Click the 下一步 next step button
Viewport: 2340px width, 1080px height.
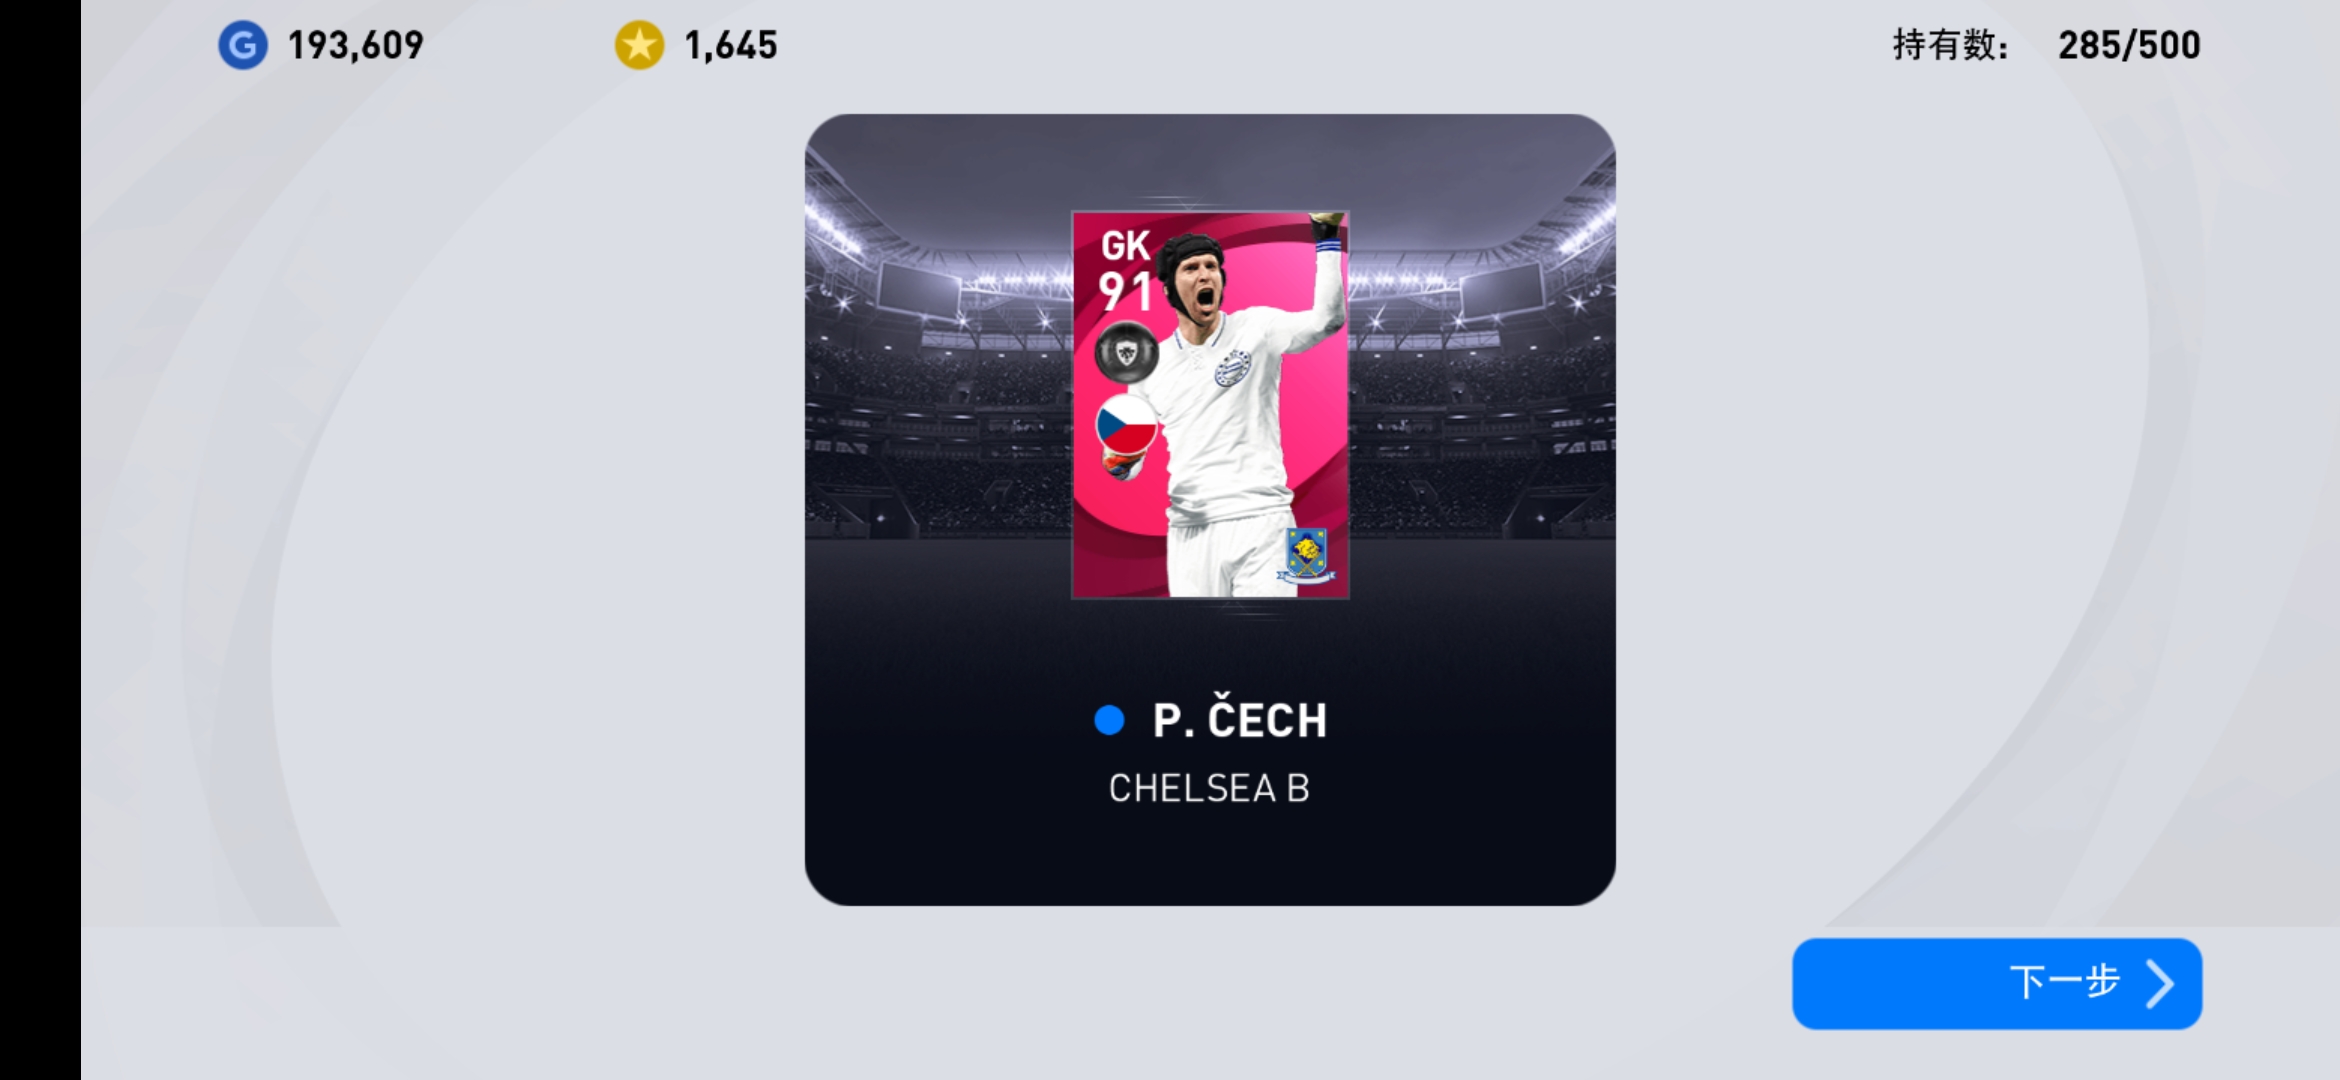pyautogui.click(x=1997, y=984)
